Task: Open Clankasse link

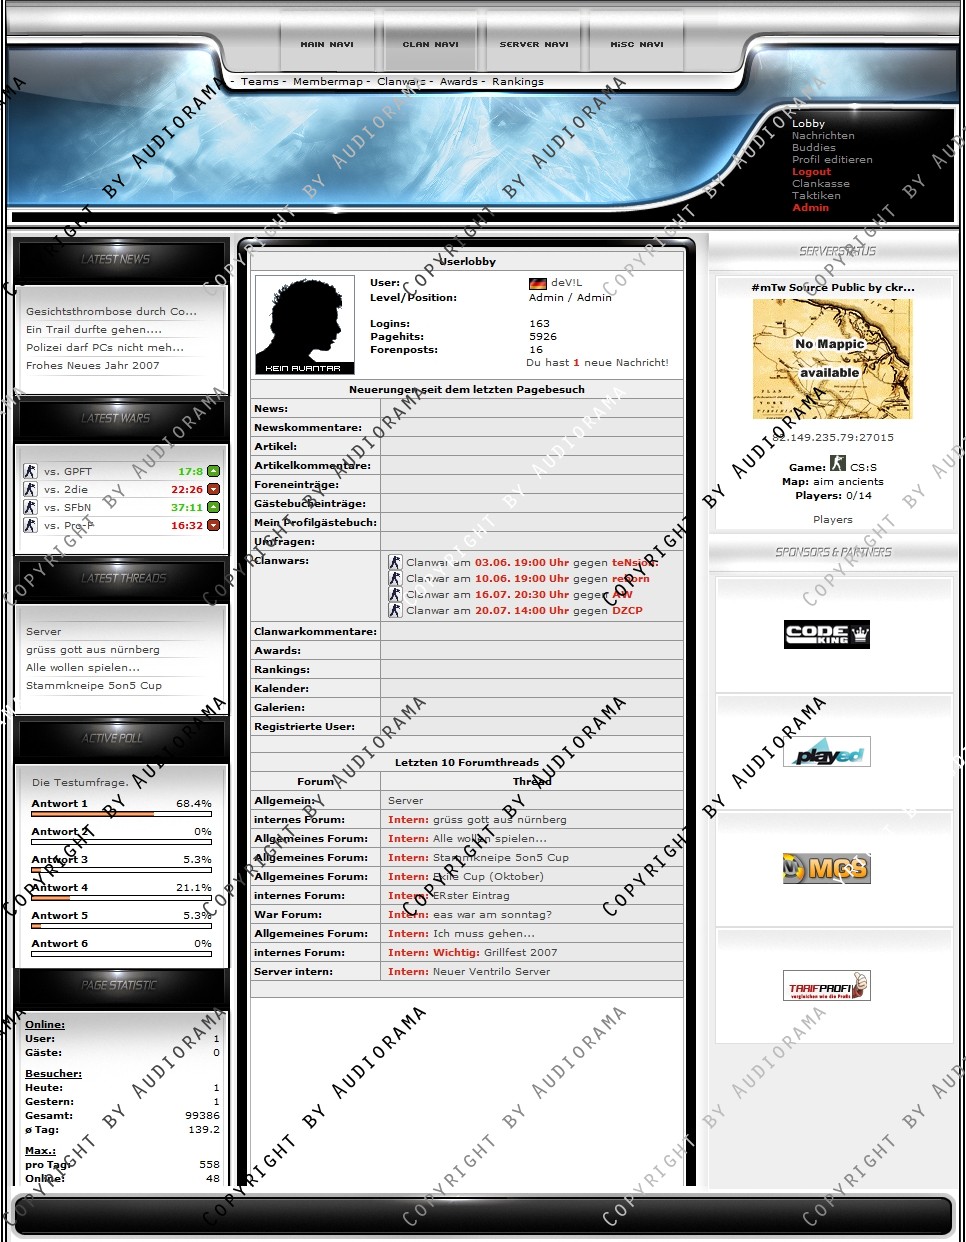Action: [x=821, y=184]
